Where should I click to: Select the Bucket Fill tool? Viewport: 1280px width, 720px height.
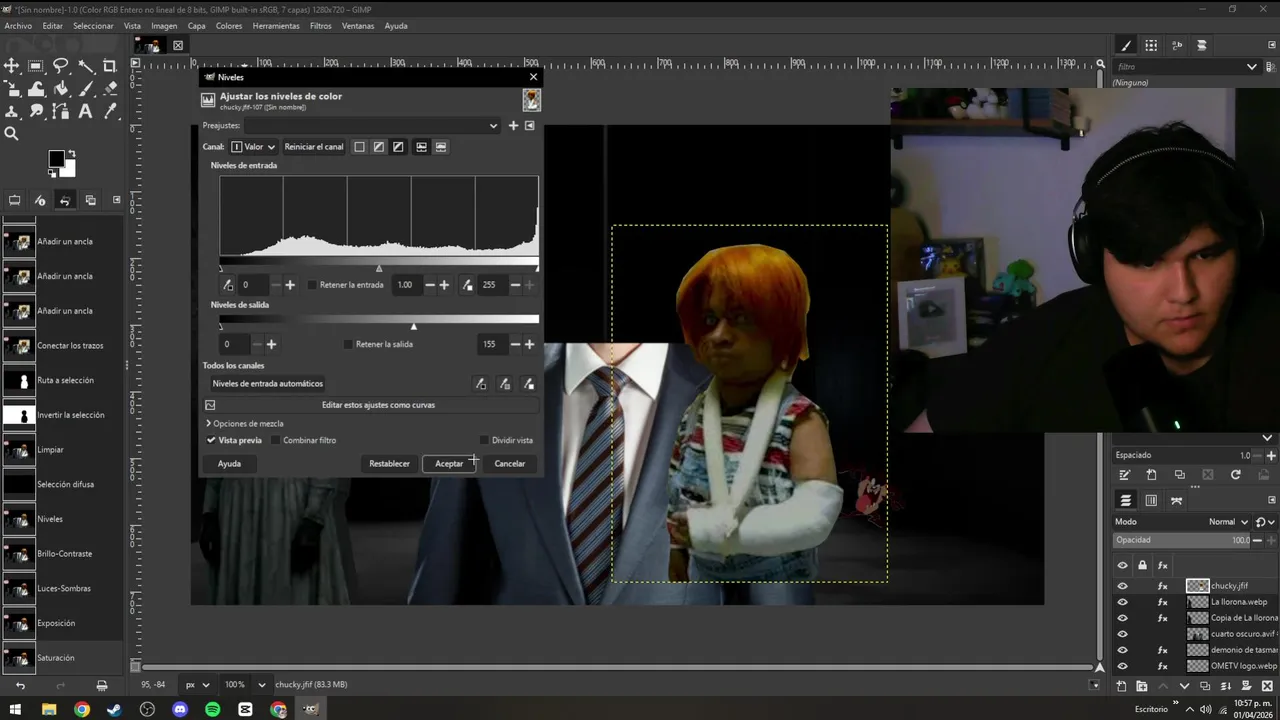click(61, 89)
